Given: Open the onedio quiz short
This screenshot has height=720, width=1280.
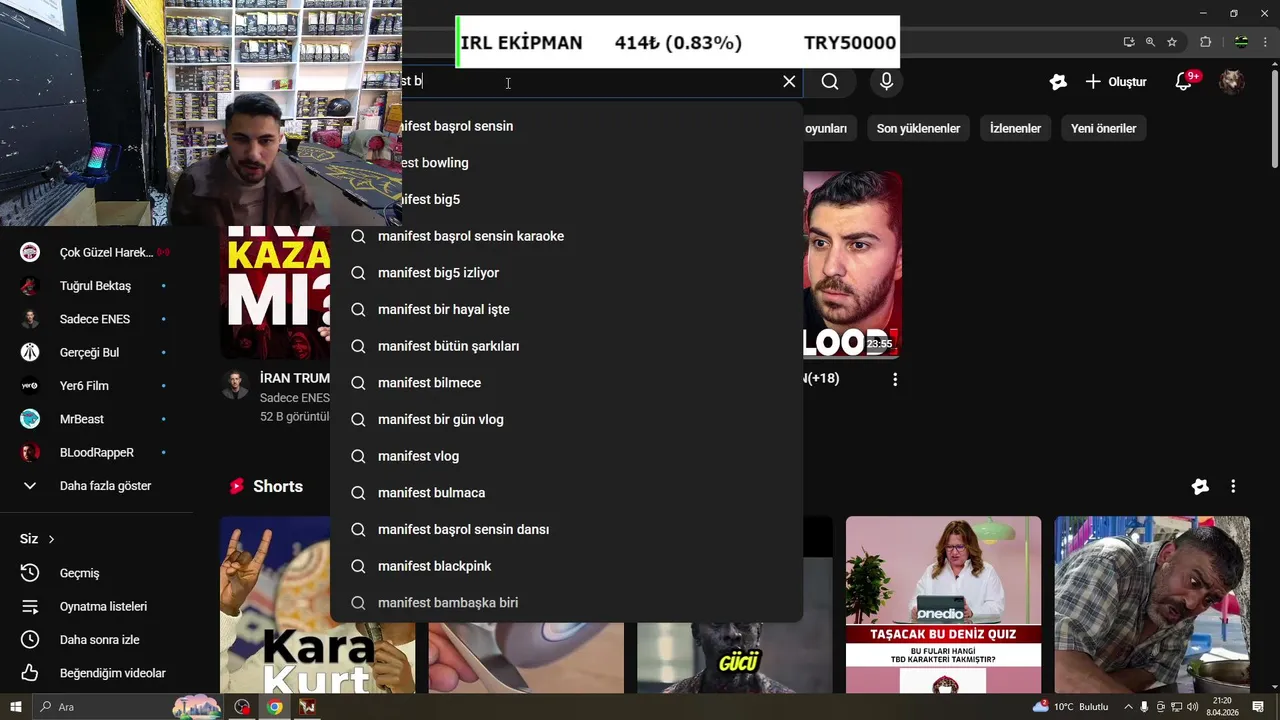Looking at the screenshot, I should coord(943,605).
